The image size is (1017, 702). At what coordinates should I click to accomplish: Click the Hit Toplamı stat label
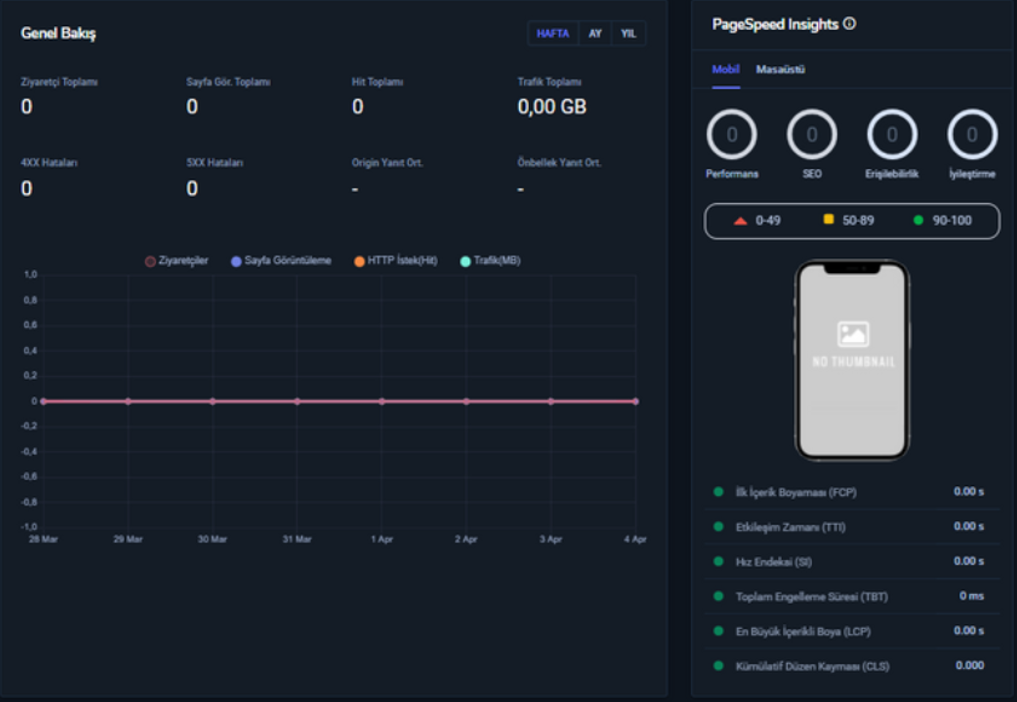tap(377, 82)
